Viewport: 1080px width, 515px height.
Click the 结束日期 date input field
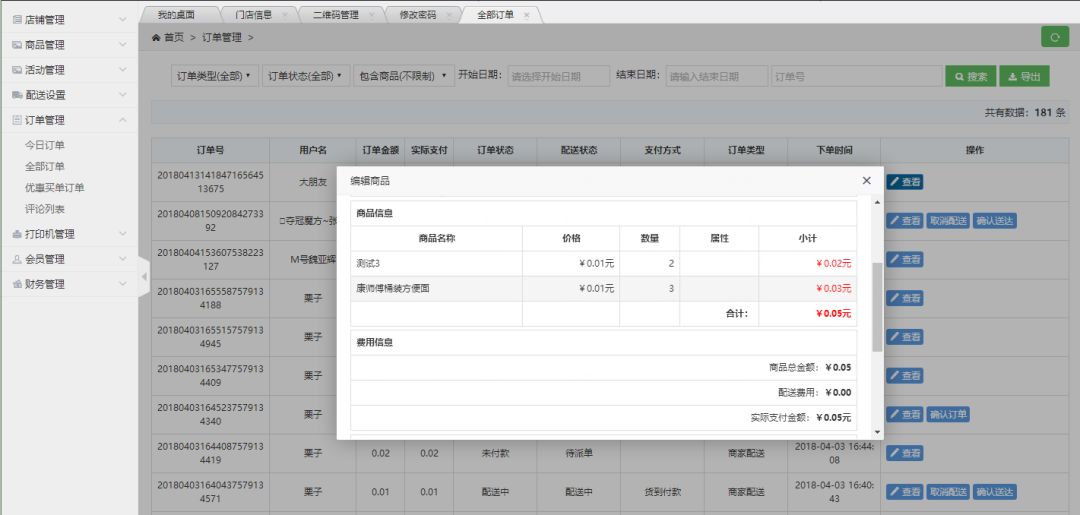pyautogui.click(x=717, y=76)
